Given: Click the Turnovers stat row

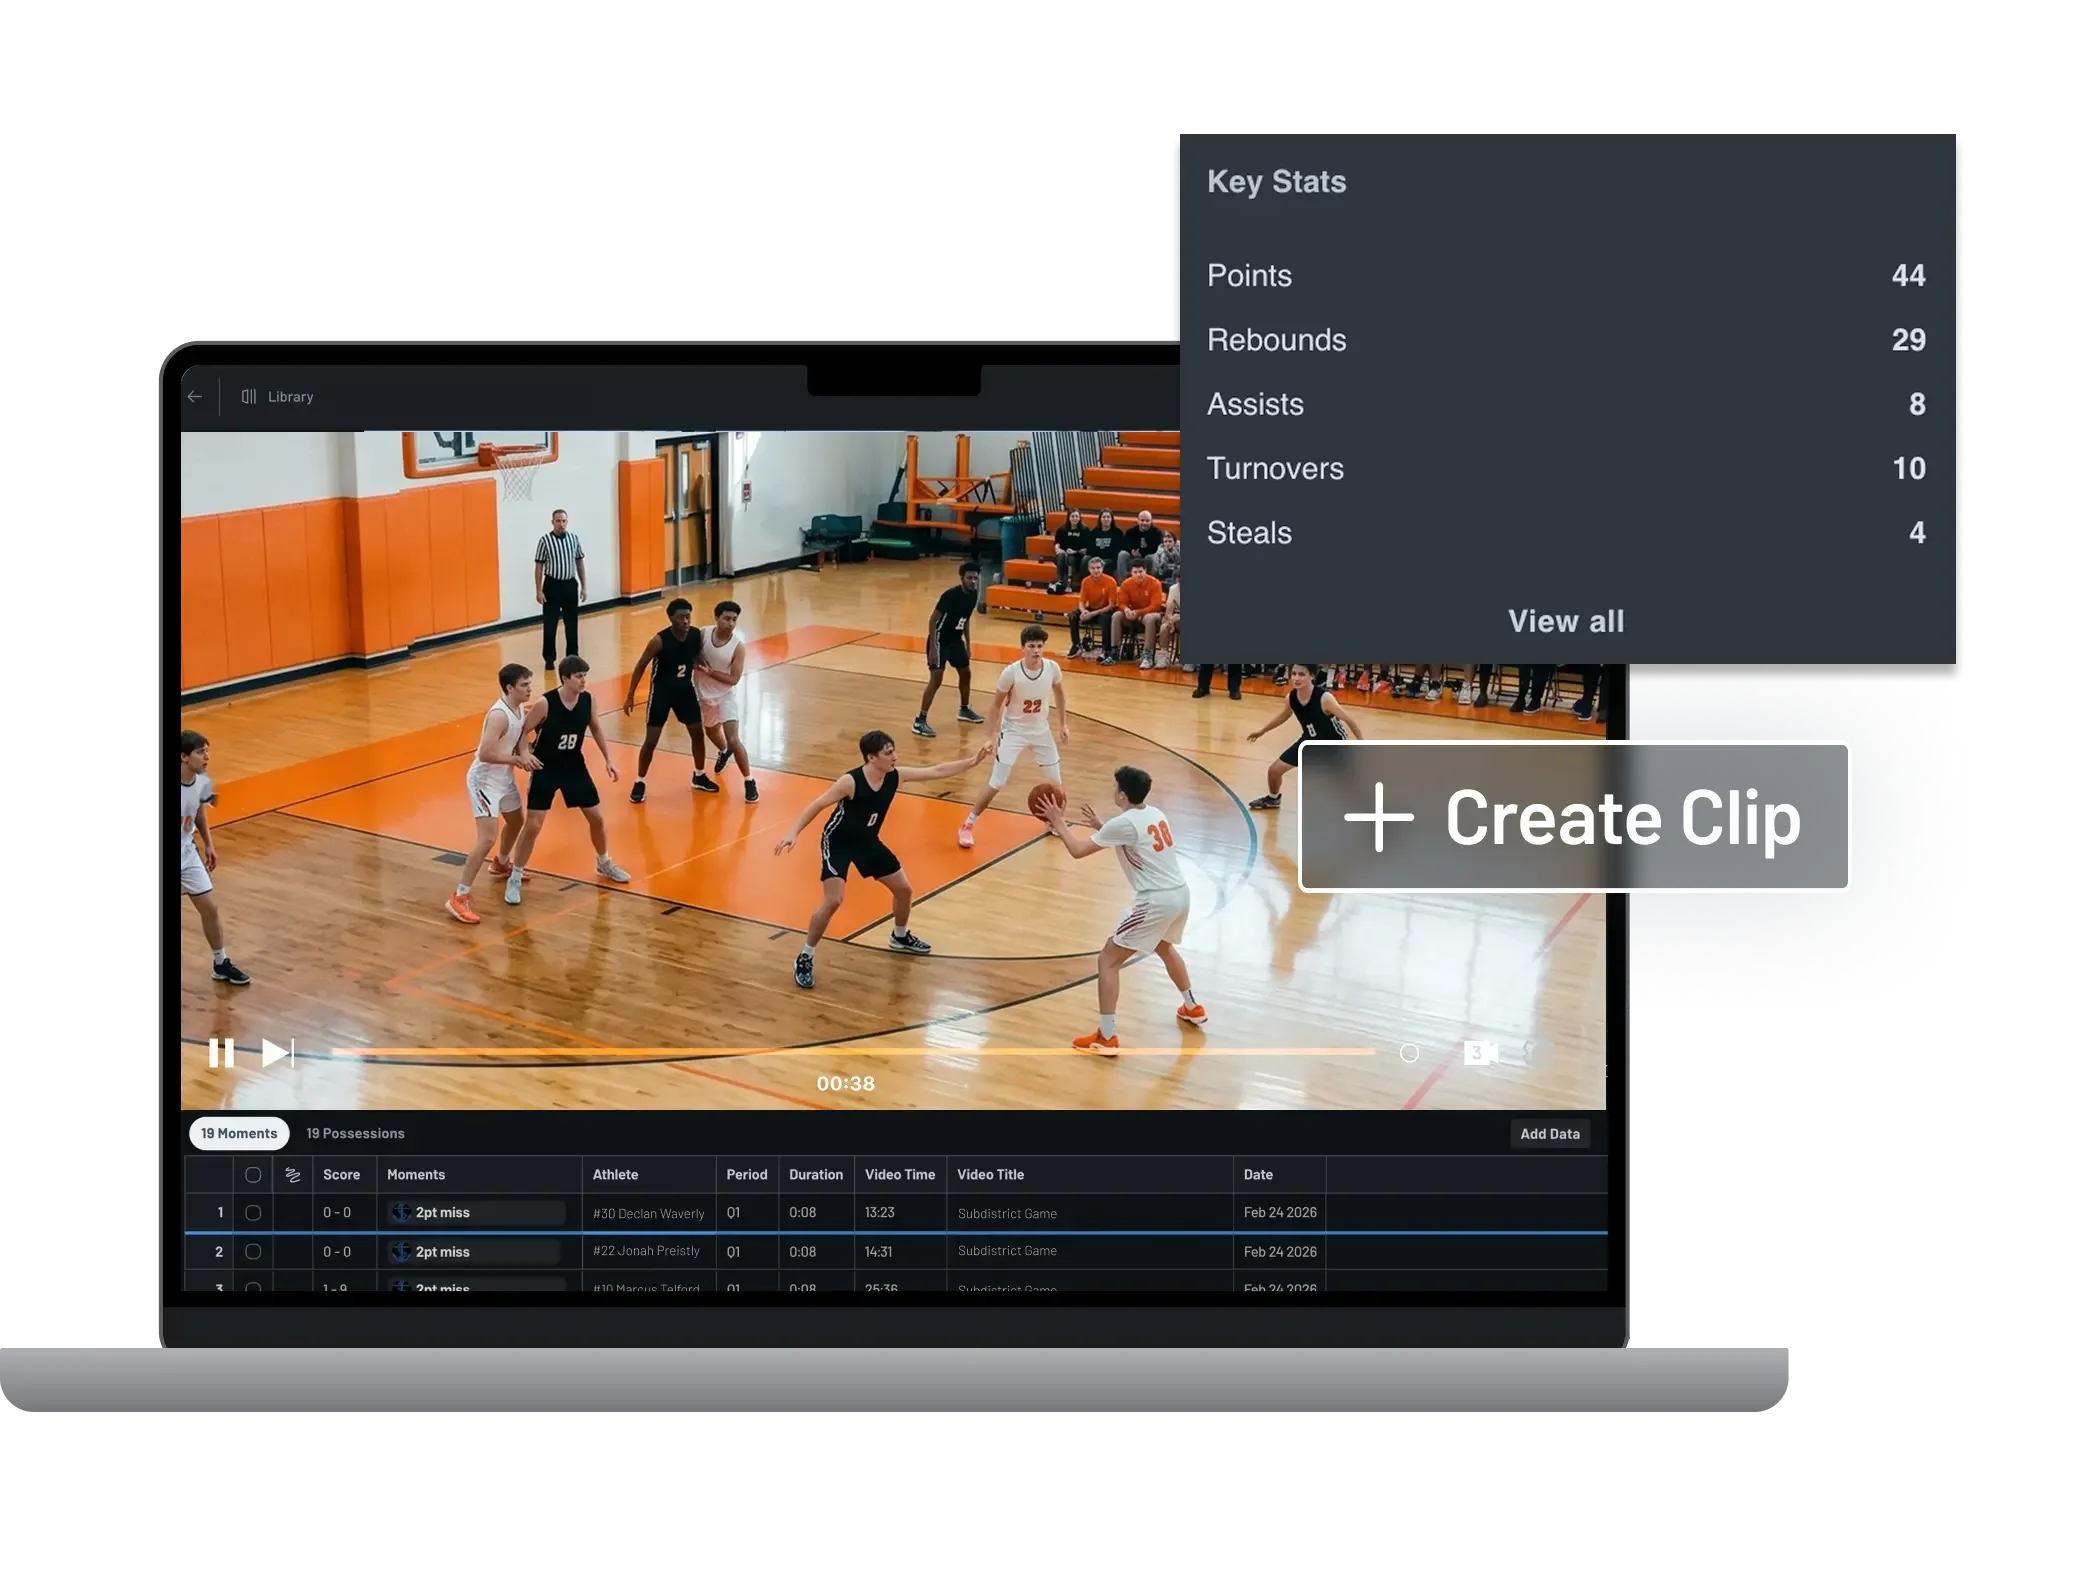Looking at the screenshot, I should [x=1567, y=468].
